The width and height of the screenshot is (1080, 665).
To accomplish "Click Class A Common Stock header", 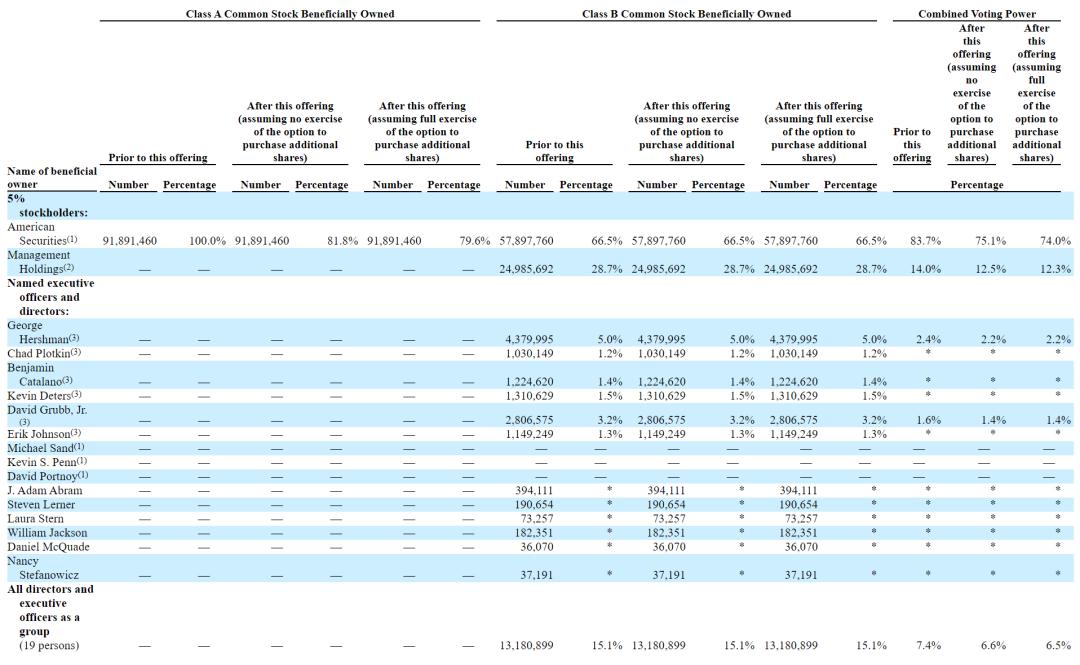I will click(x=290, y=14).
